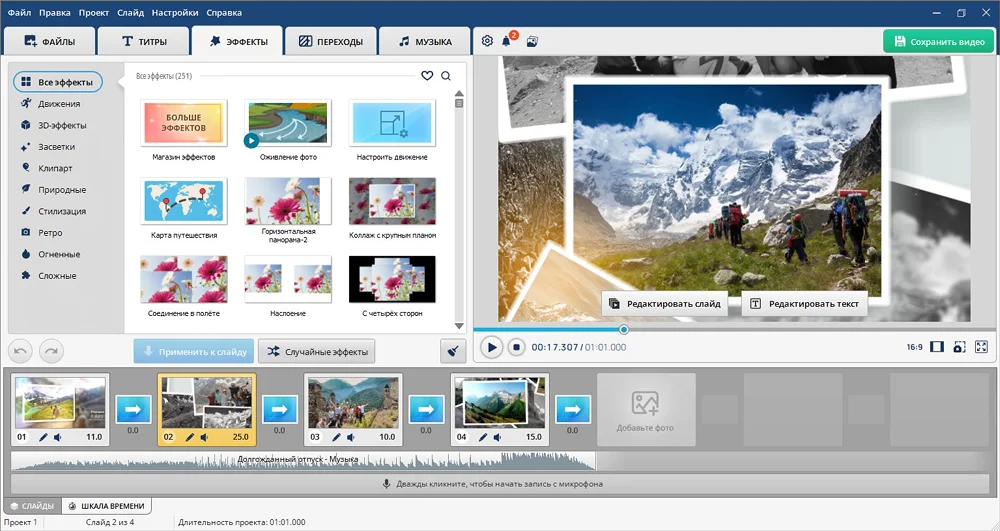Click the pencil edit icon on slide 02
Screen dimensions: 1000x531
[x=189, y=437]
